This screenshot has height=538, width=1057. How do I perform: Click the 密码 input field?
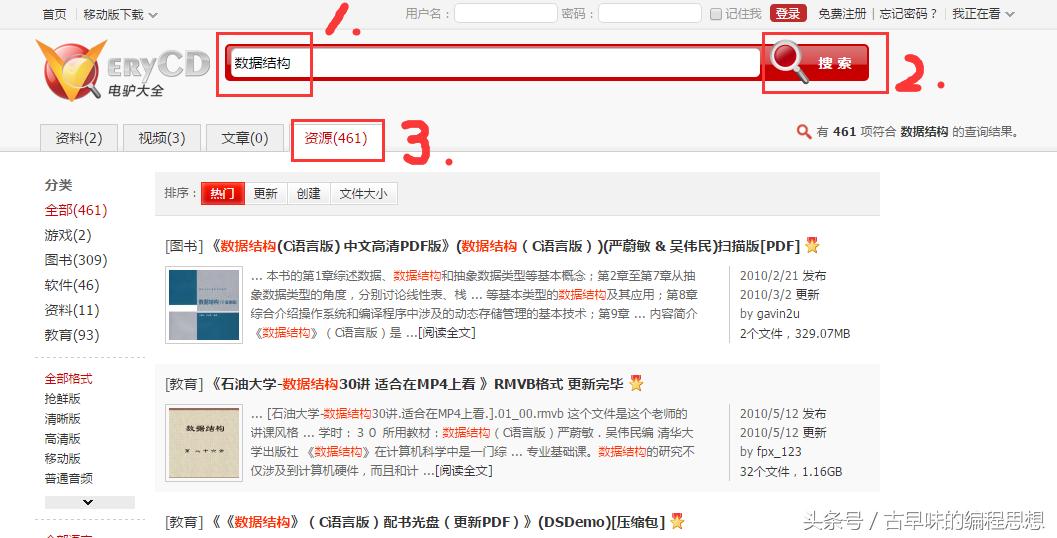tap(650, 13)
